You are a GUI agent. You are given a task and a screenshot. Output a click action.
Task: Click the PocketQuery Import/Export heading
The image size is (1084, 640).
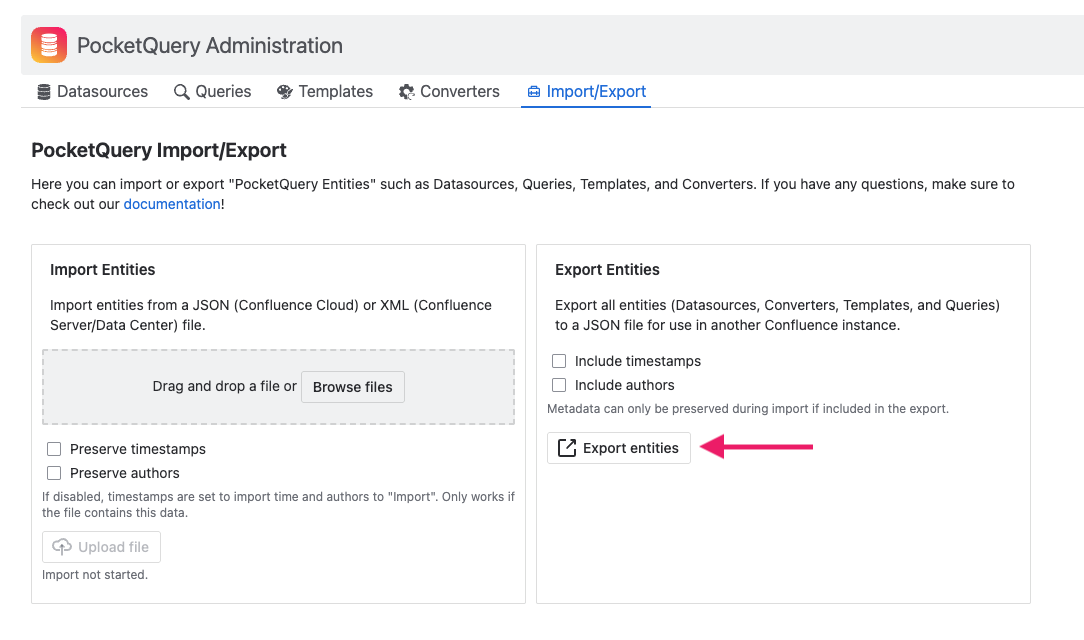(x=159, y=150)
